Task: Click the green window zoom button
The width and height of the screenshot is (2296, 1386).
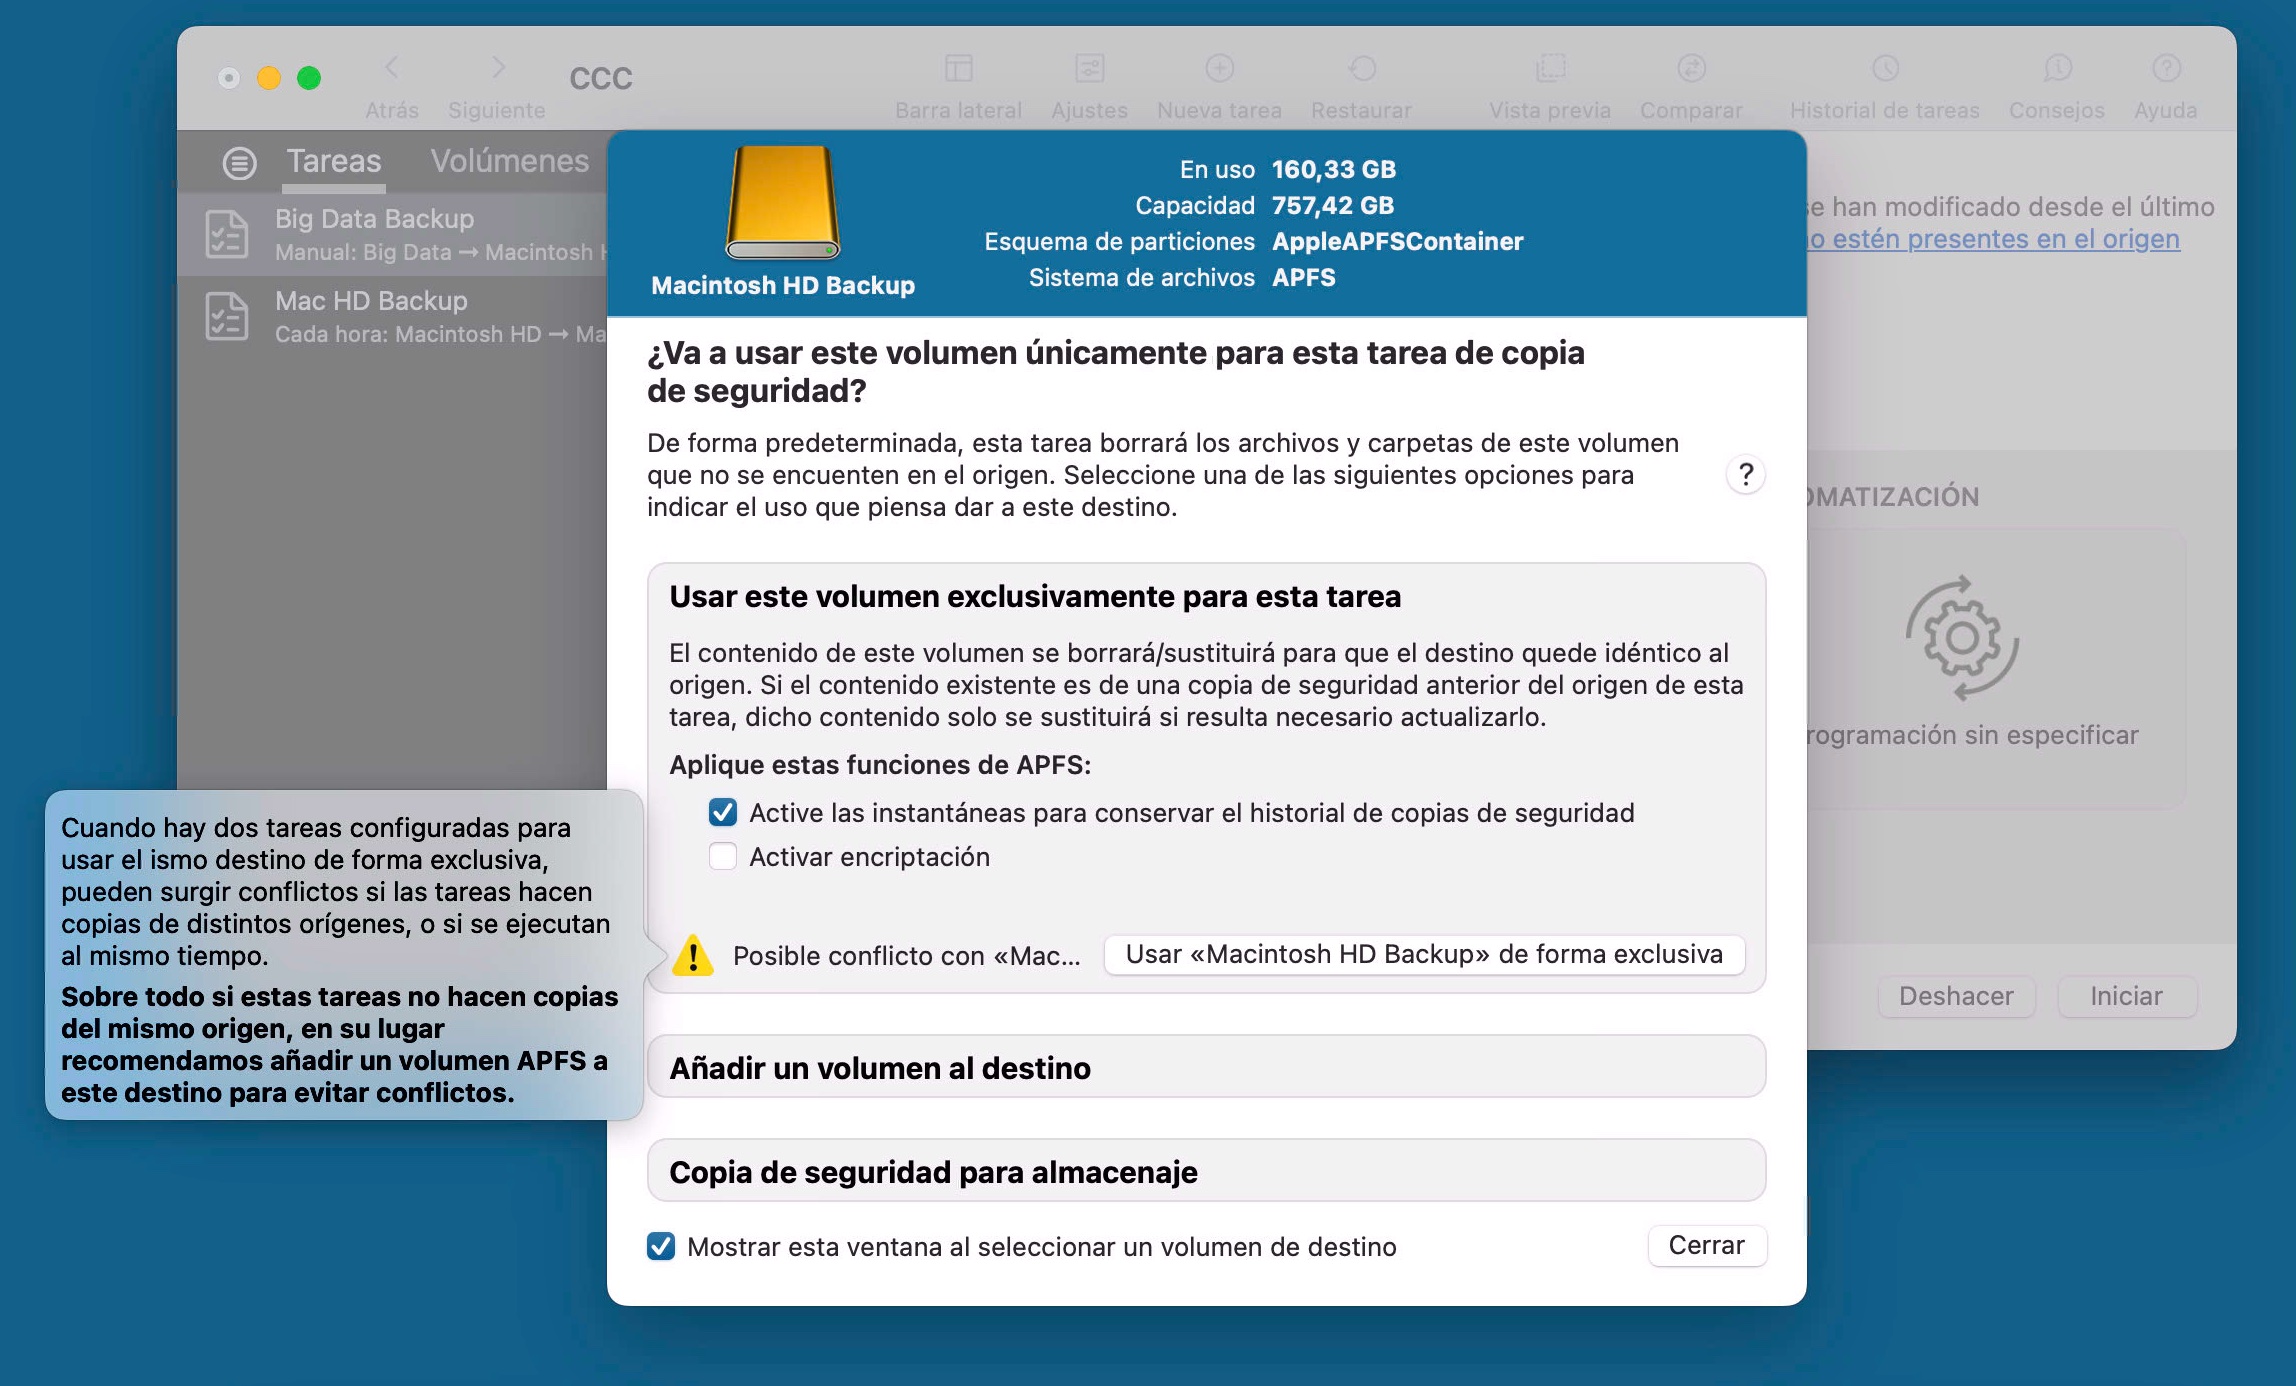Action: pyautogui.click(x=309, y=78)
